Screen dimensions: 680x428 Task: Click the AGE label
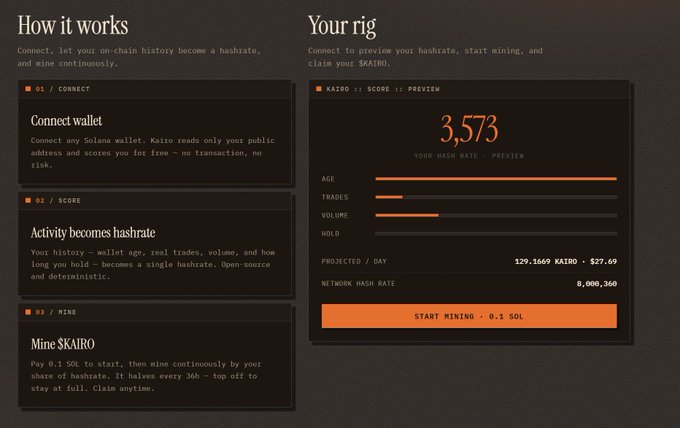328,179
